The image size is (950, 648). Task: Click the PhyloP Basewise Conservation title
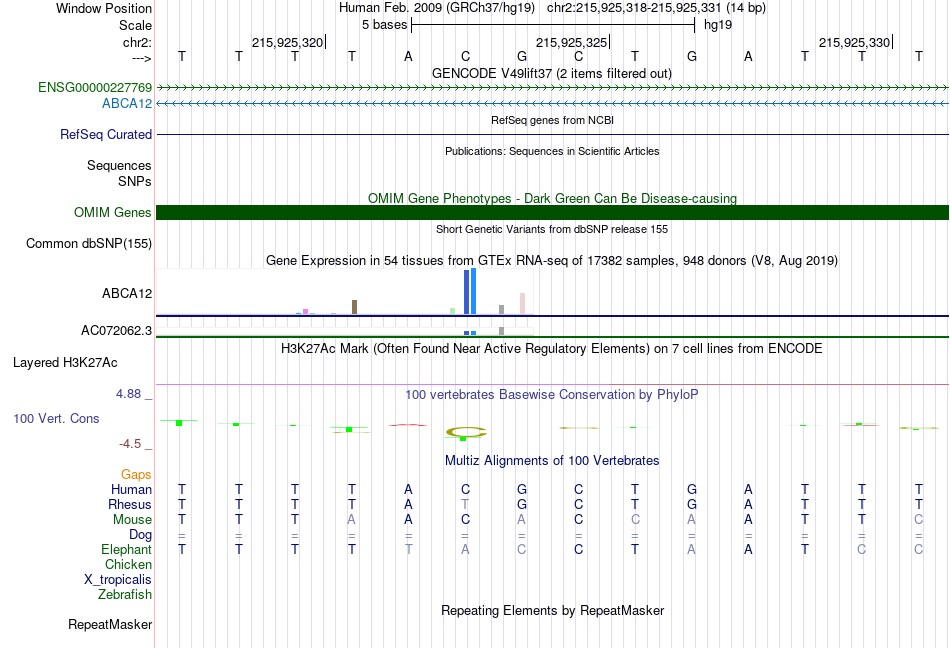[552, 395]
